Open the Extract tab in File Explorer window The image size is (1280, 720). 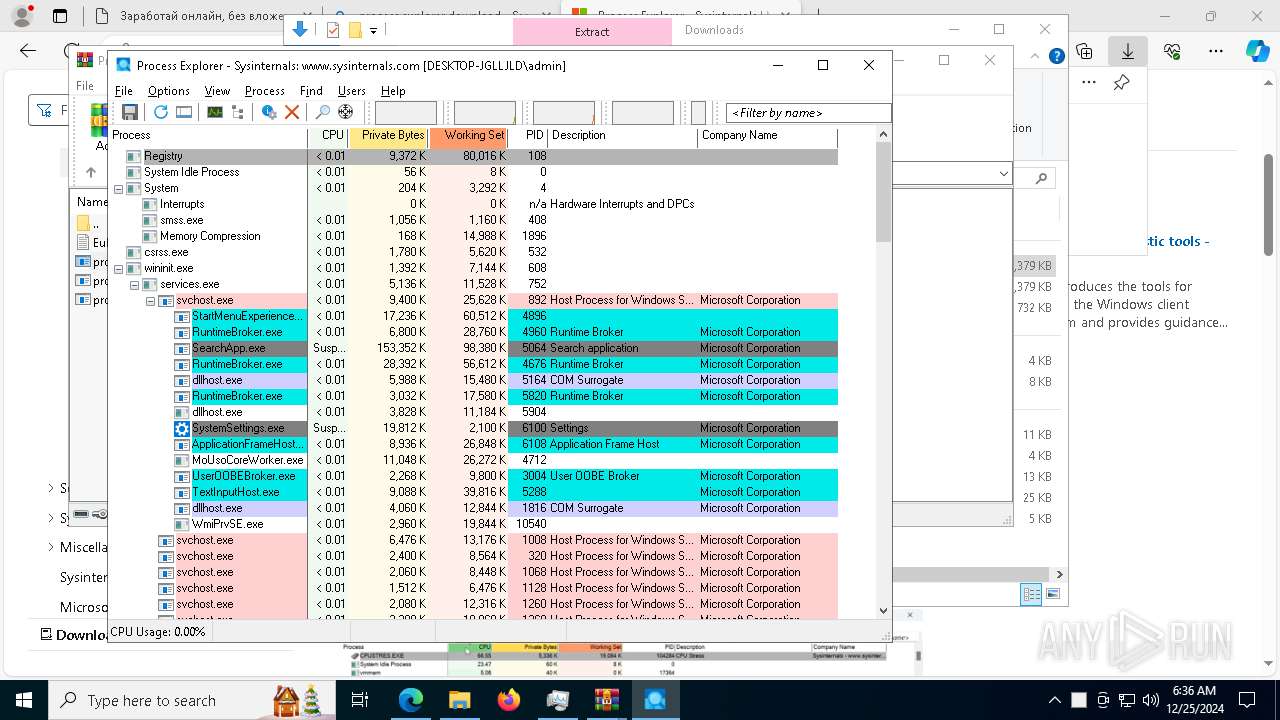coord(592,31)
